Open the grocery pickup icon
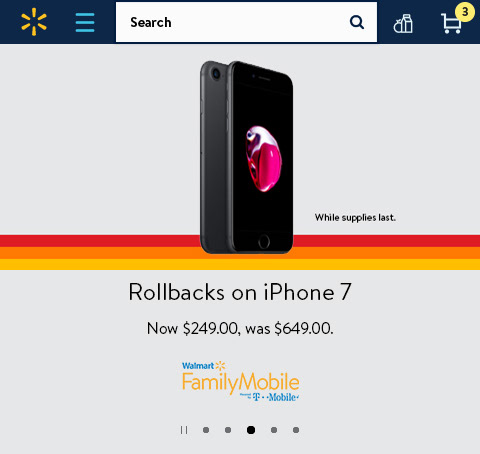This screenshot has width=480, height=454. [x=403, y=24]
